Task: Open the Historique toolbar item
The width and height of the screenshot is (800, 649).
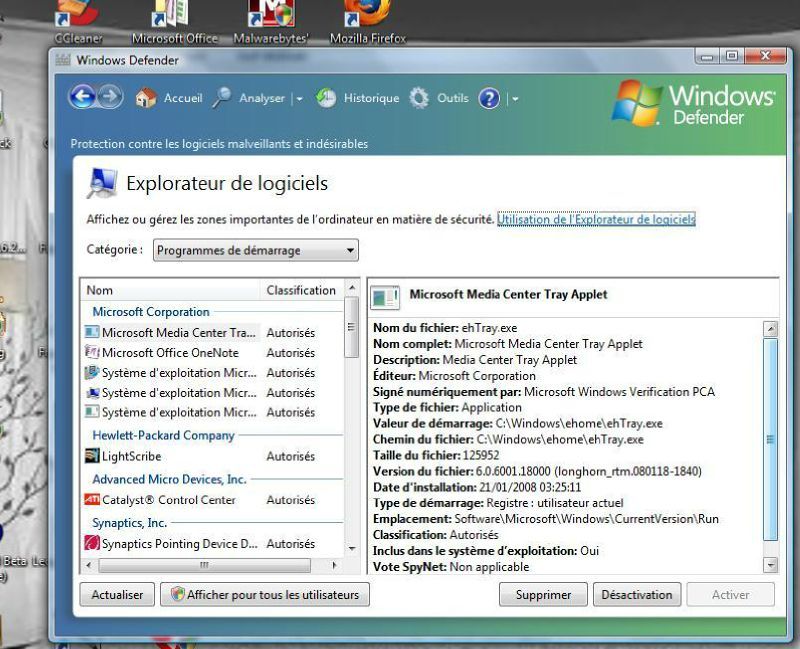Action: (x=357, y=98)
